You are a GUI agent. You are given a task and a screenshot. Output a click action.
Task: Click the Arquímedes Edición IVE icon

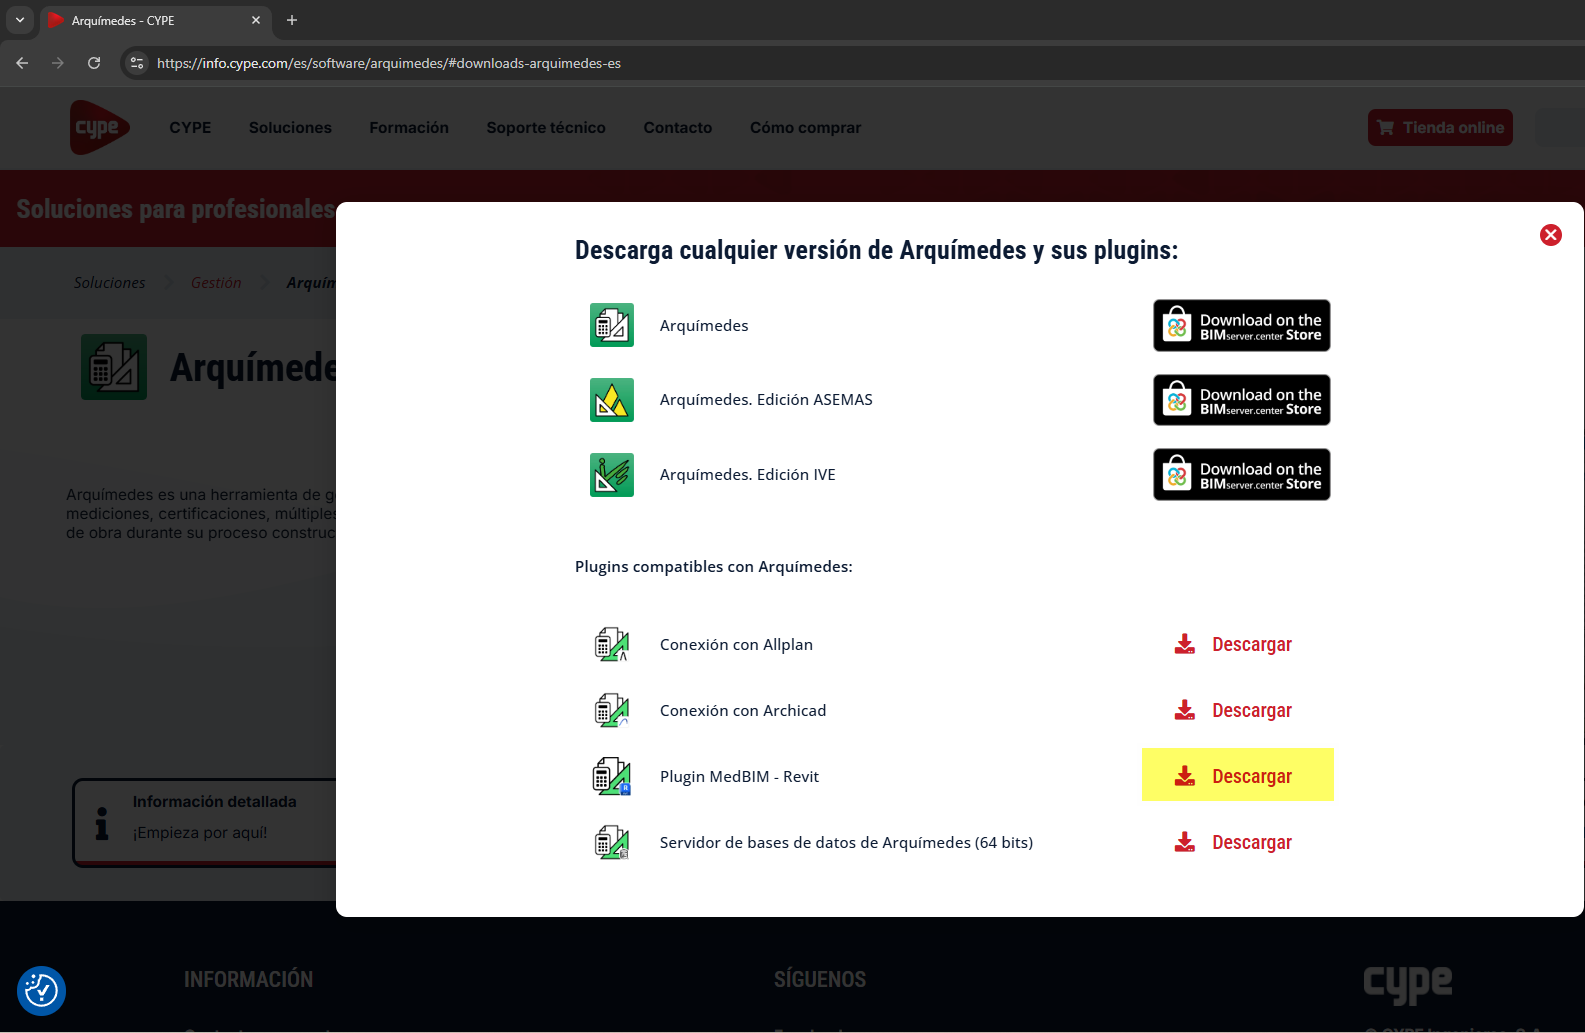tap(611, 475)
